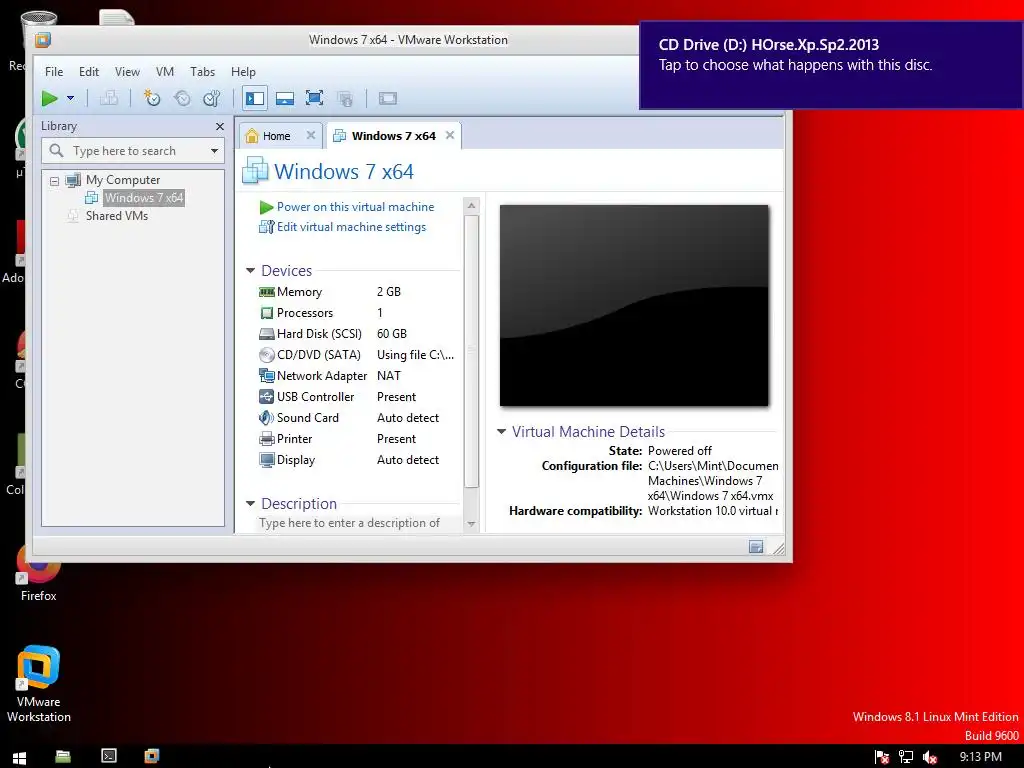This screenshot has height=768, width=1024.
Task: Open the Snapshot Manager toolbar icon
Action: (x=212, y=99)
